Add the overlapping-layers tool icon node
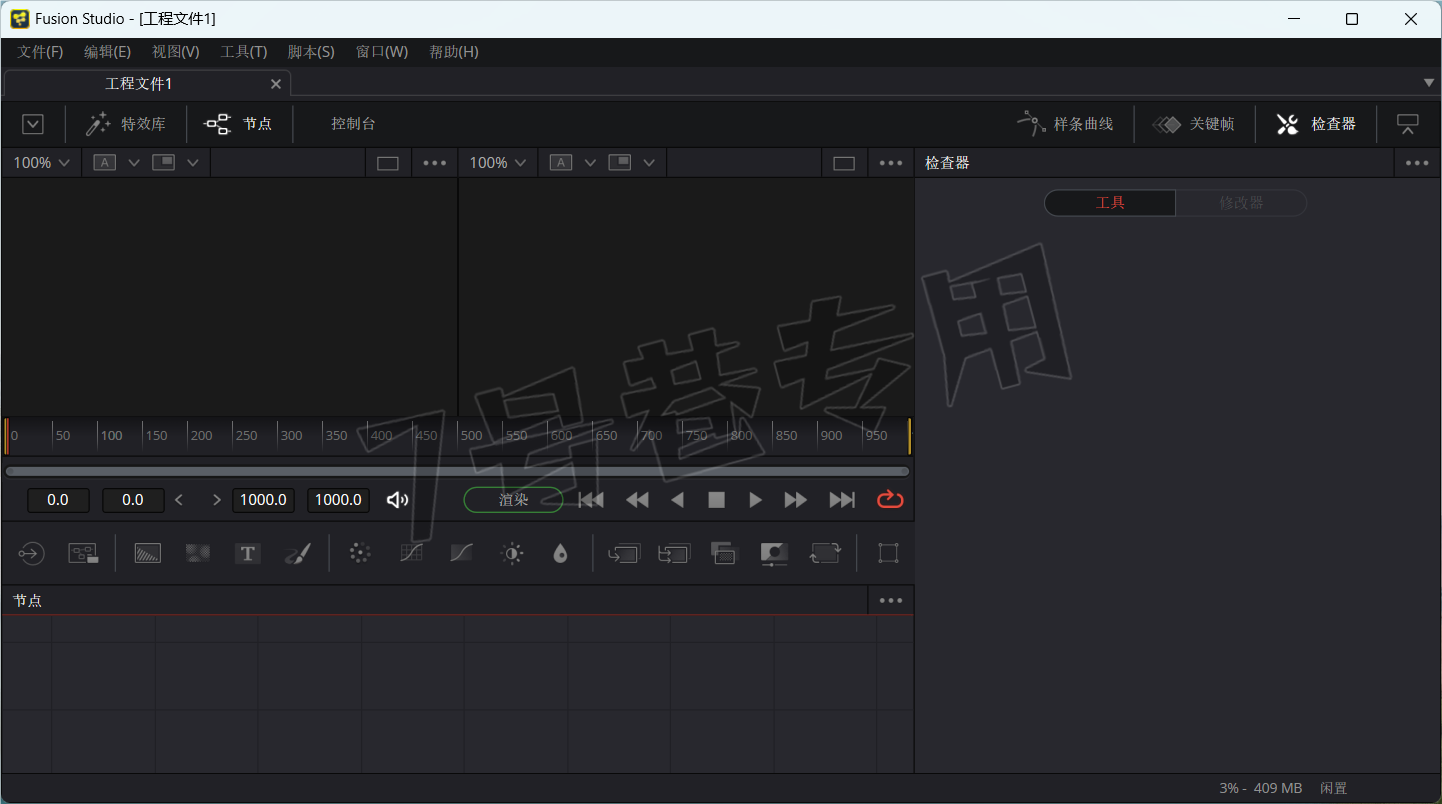Image resolution: width=1442 pixels, height=804 pixels. coord(723,553)
